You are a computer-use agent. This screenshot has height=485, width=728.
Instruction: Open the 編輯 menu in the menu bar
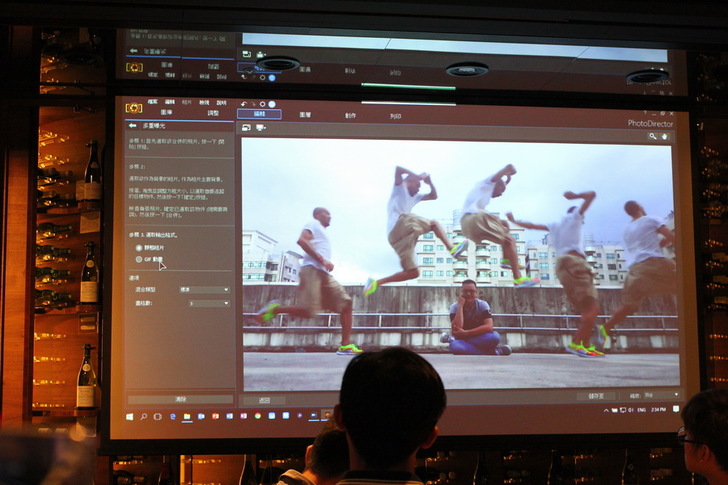pyautogui.click(x=170, y=102)
